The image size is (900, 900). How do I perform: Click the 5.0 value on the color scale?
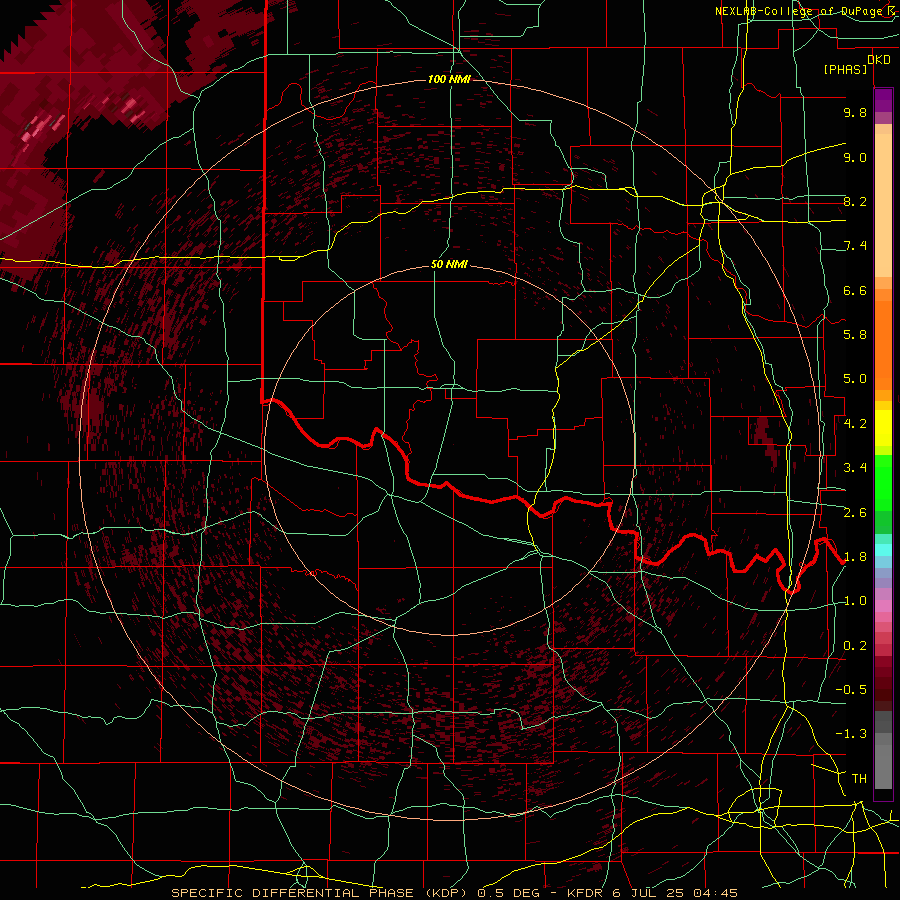[x=855, y=379]
